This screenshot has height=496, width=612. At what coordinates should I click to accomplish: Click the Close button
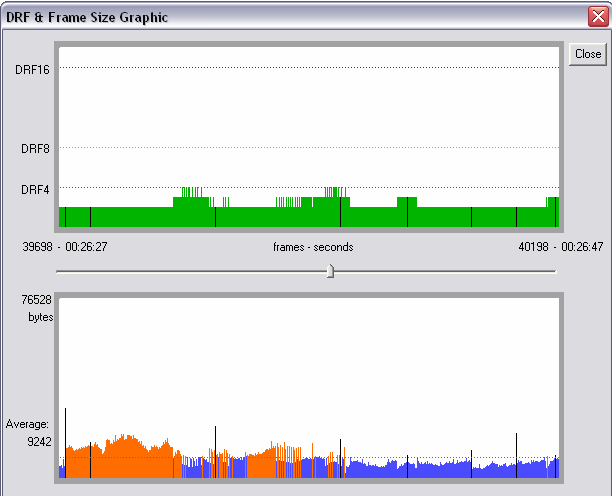[588, 54]
